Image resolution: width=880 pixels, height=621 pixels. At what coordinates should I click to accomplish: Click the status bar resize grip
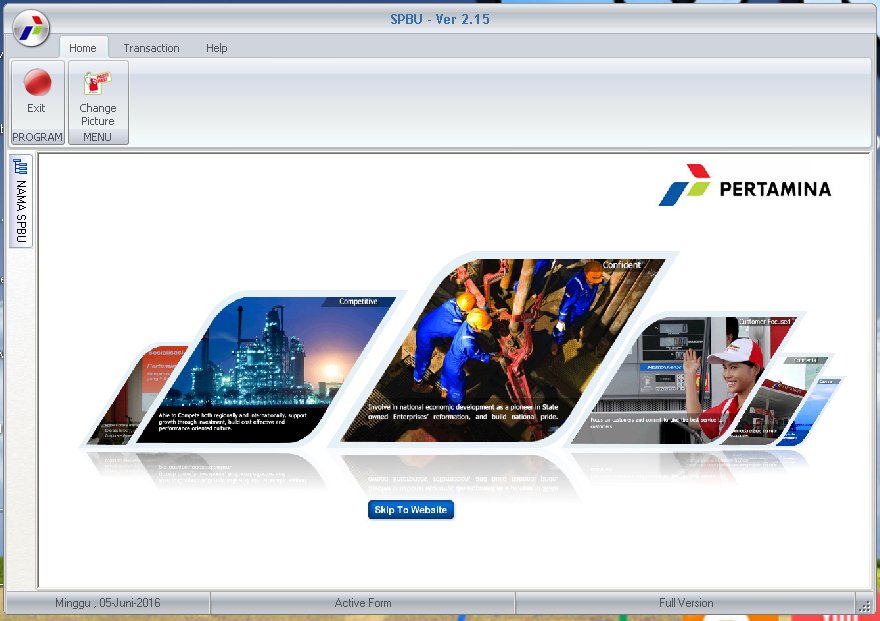point(865,606)
